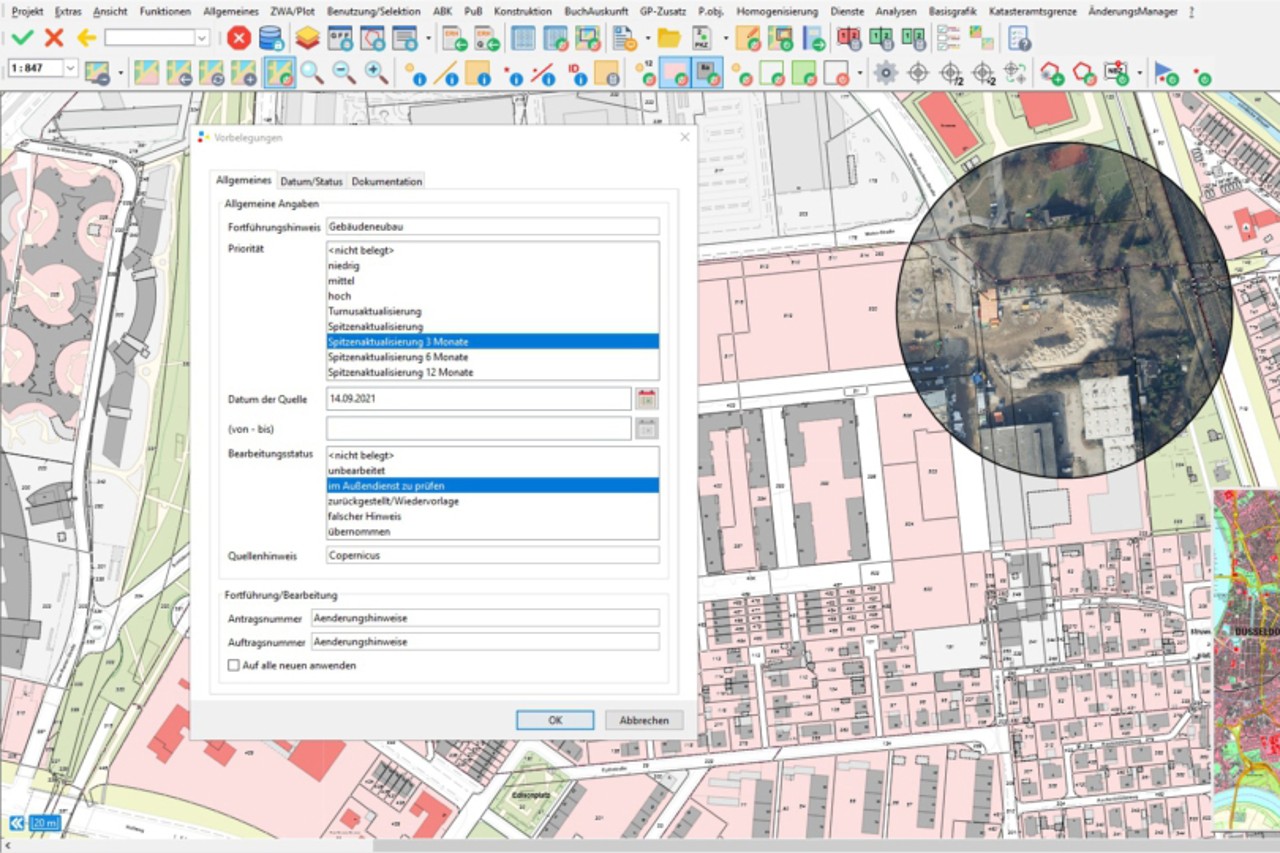Enable 'Auf alle neuen anwenden' checkbox
Screen dimensions: 1280x853
coord(234,665)
